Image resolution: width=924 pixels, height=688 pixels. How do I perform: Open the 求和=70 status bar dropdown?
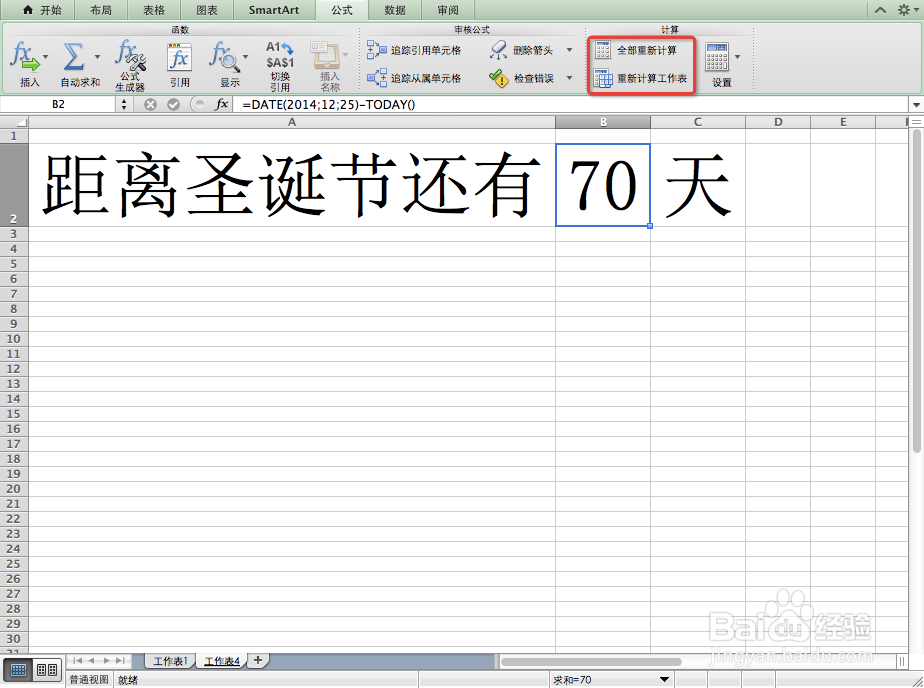point(665,679)
